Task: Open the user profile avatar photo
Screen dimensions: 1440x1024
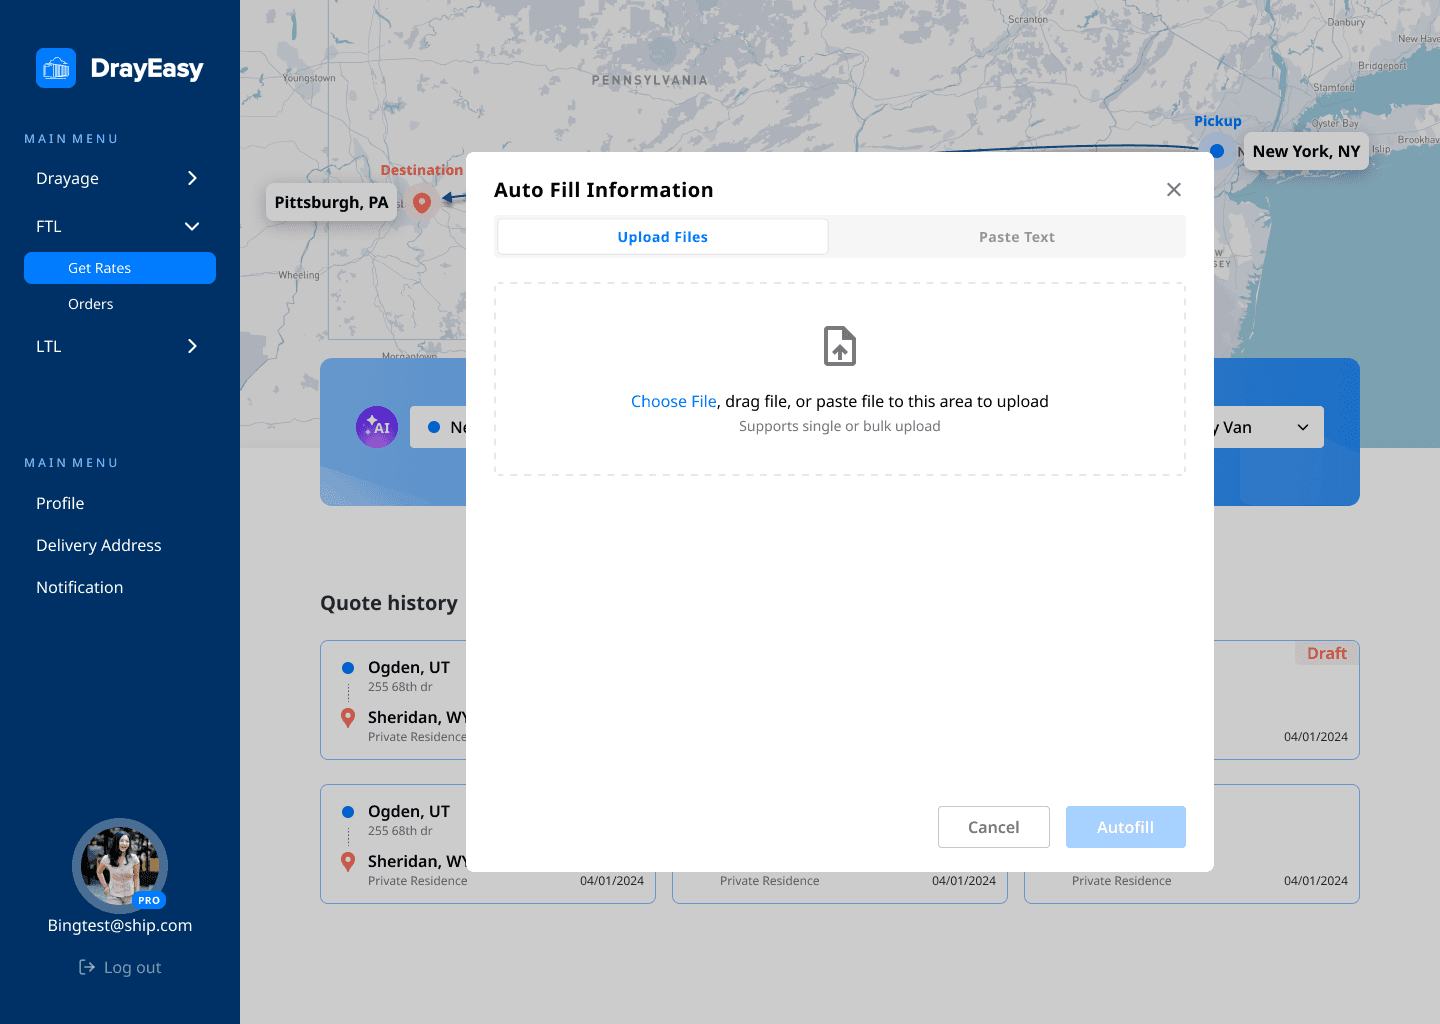Action: 120,866
